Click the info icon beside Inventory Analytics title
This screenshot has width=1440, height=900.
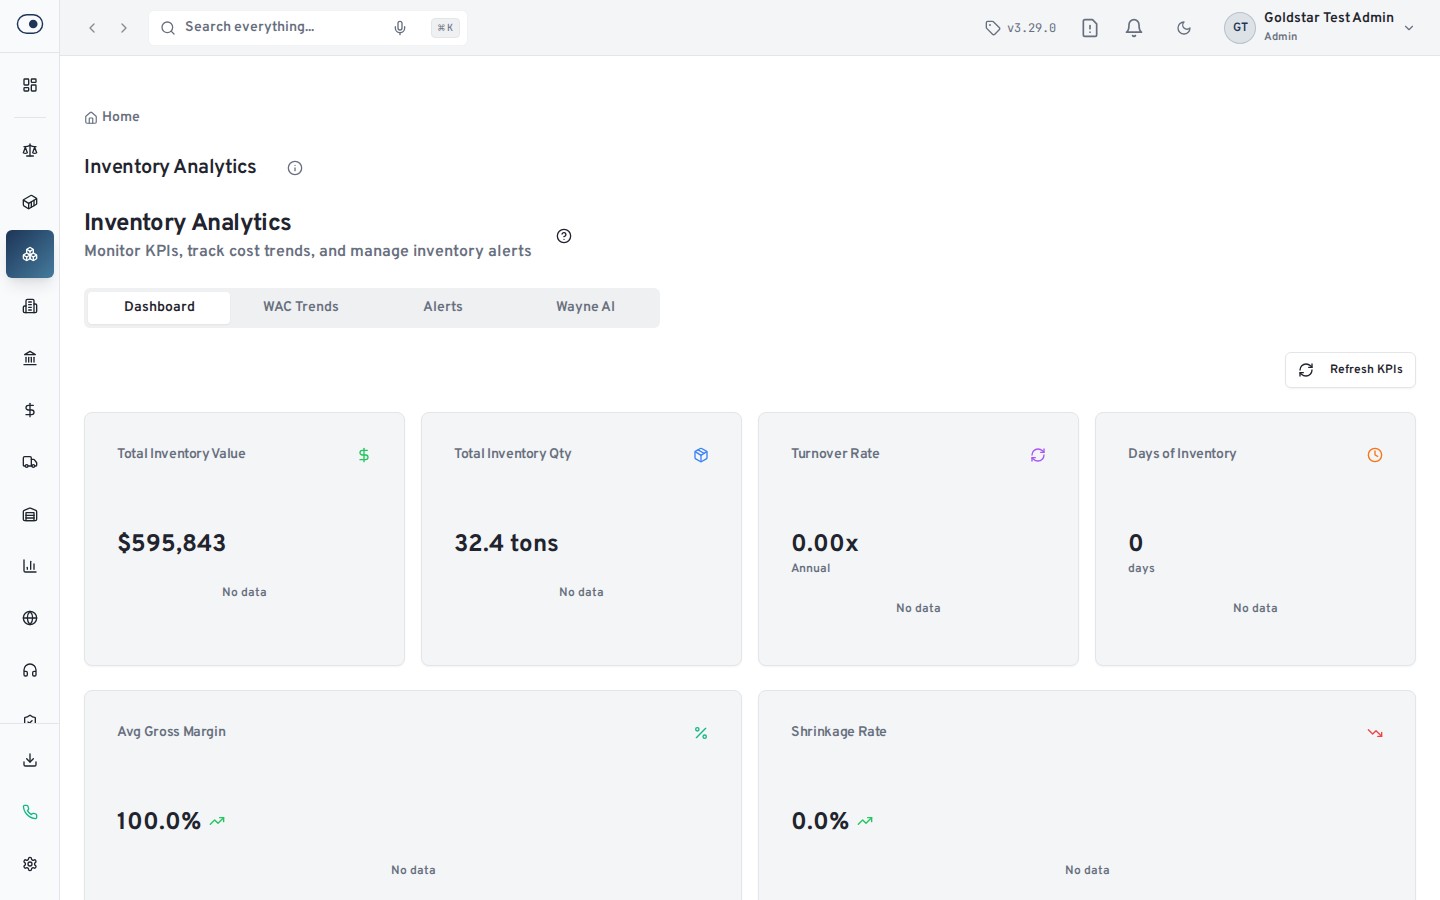[x=295, y=168]
